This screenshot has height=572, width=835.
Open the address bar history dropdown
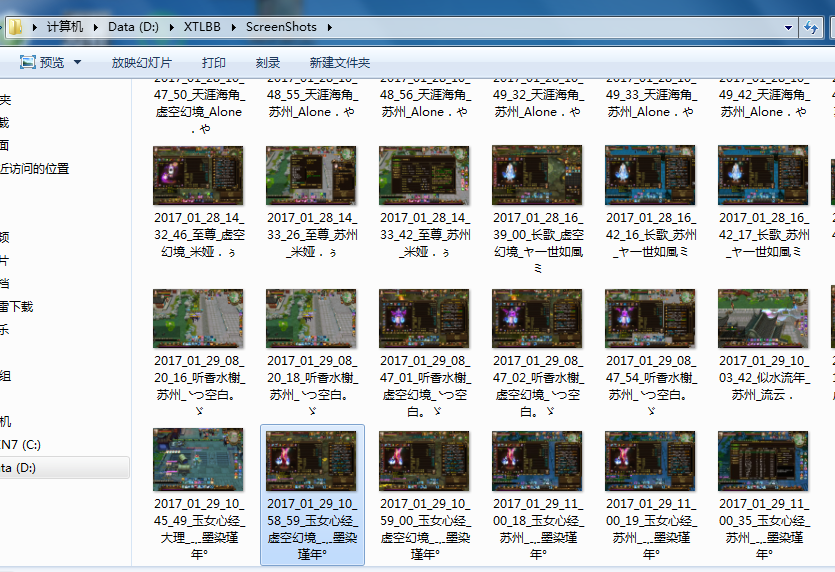click(788, 27)
